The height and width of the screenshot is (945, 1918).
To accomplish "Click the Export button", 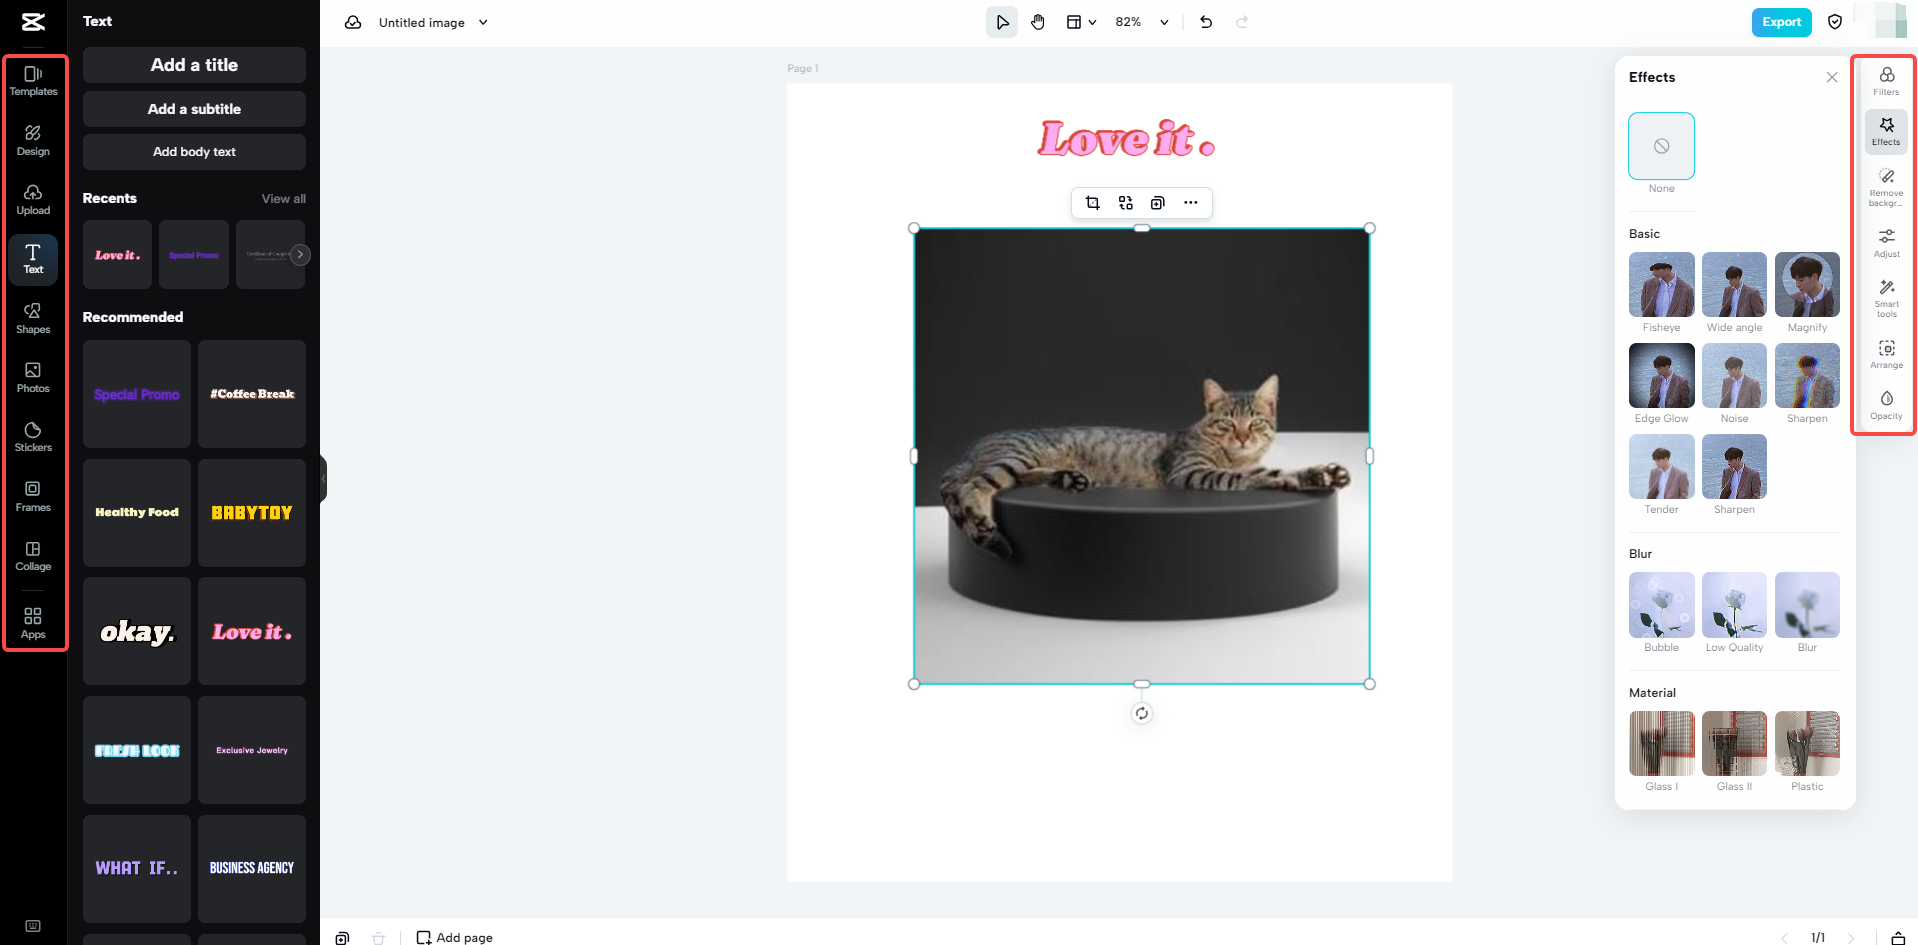I will click(1782, 22).
